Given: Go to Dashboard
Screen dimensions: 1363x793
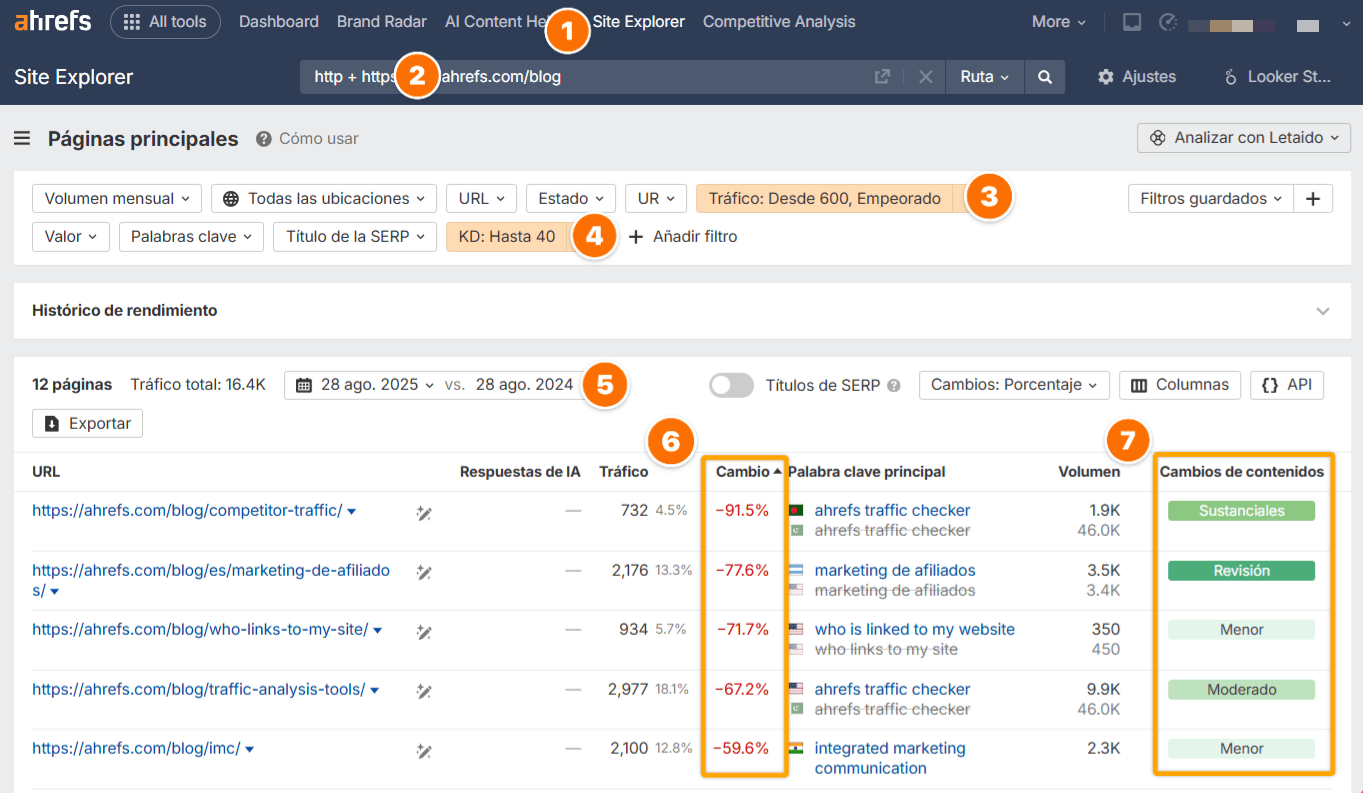Looking at the screenshot, I should 279,21.
